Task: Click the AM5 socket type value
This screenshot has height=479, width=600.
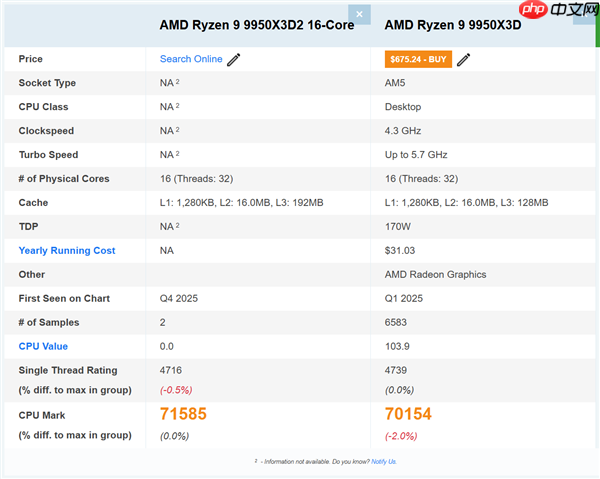Action: tap(395, 83)
